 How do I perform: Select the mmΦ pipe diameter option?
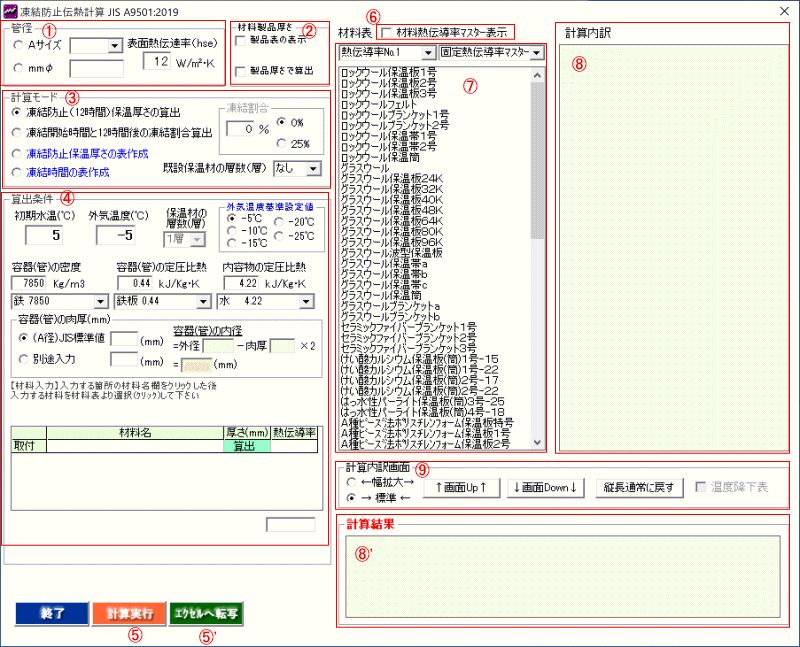pyautogui.click(x=20, y=70)
